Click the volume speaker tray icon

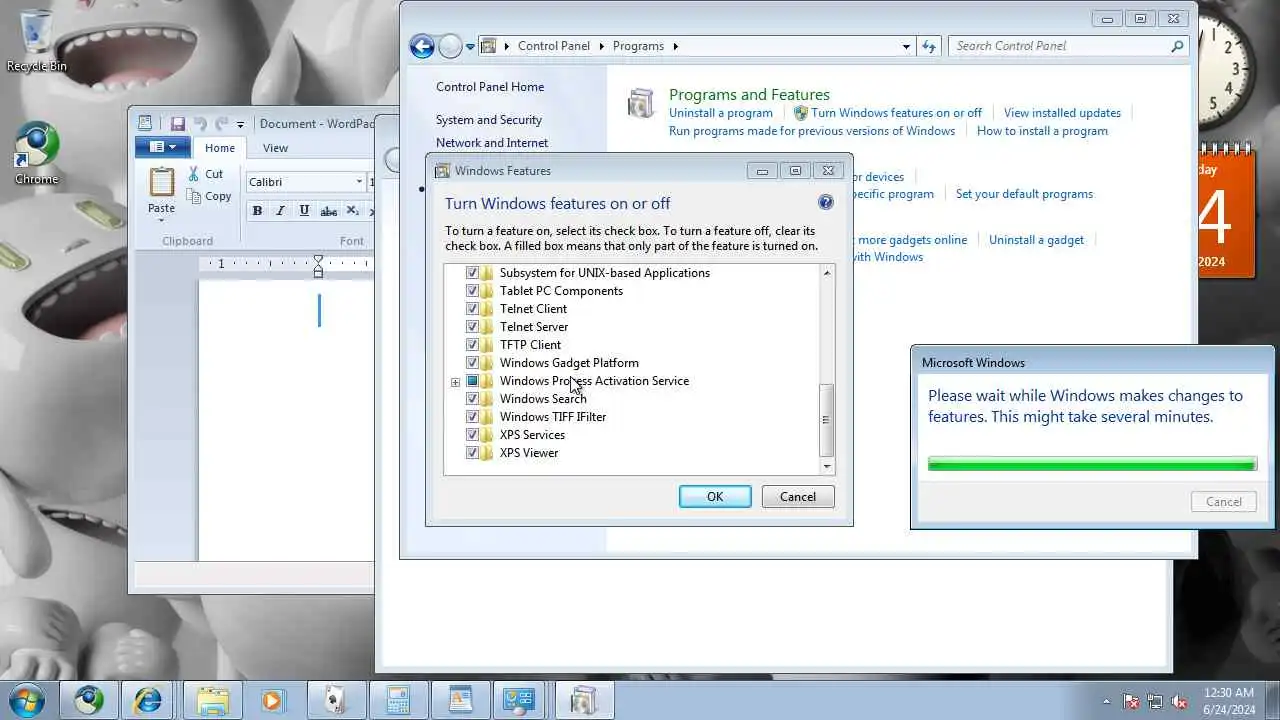(x=1180, y=702)
